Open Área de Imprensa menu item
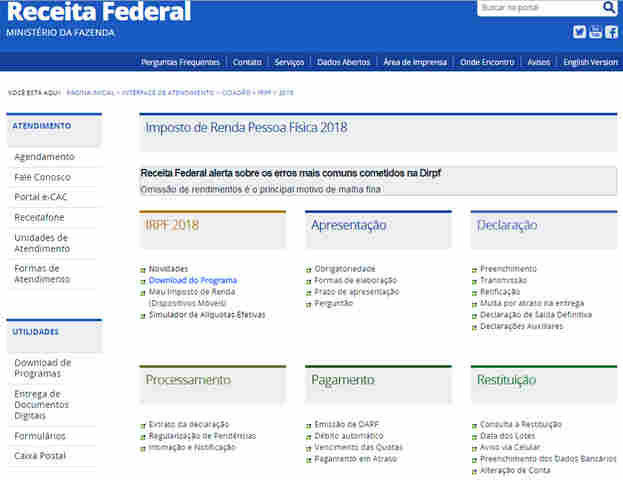623x480 pixels. point(415,62)
